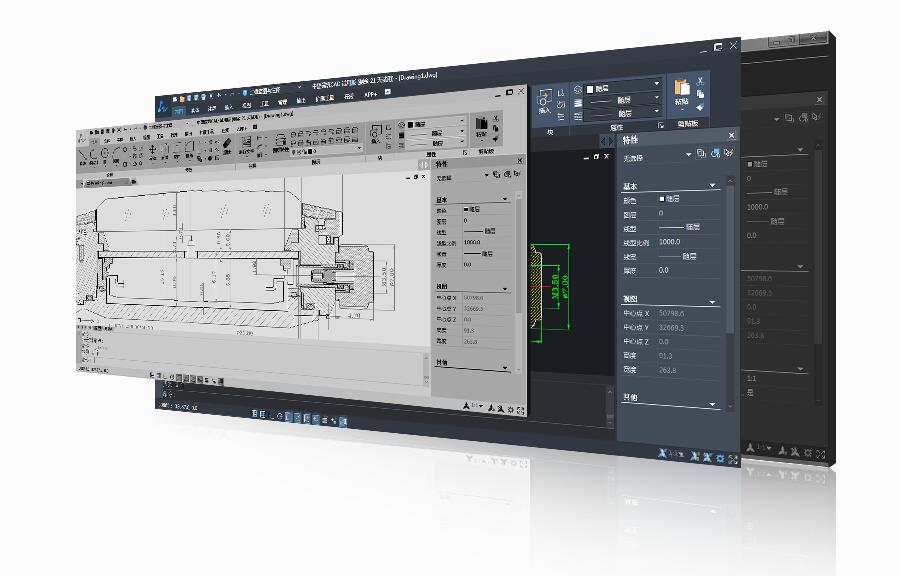Click the Match Properties brush in the blue window
Screen dimensions: 900x576
coord(700,107)
